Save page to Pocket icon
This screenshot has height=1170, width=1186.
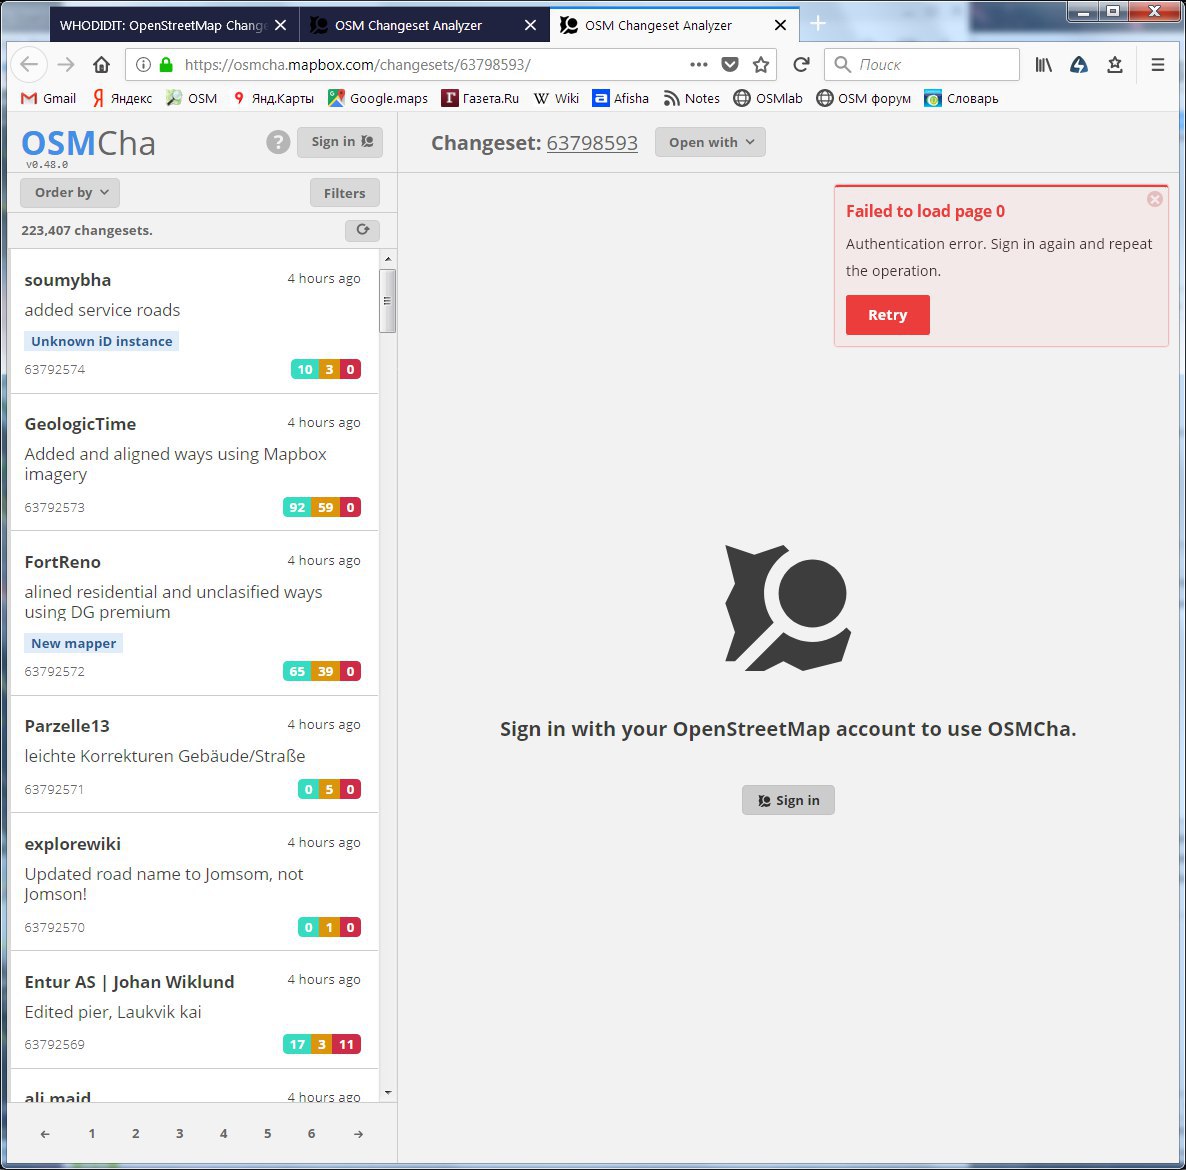point(730,64)
